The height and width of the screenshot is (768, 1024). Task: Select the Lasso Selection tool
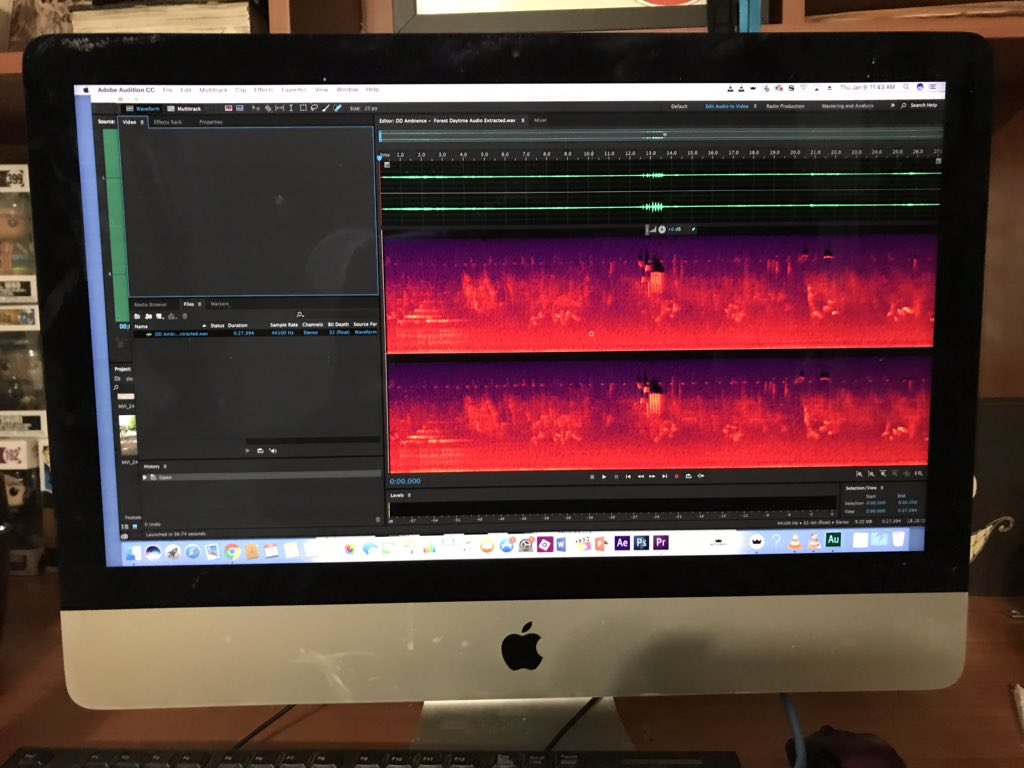pos(314,108)
